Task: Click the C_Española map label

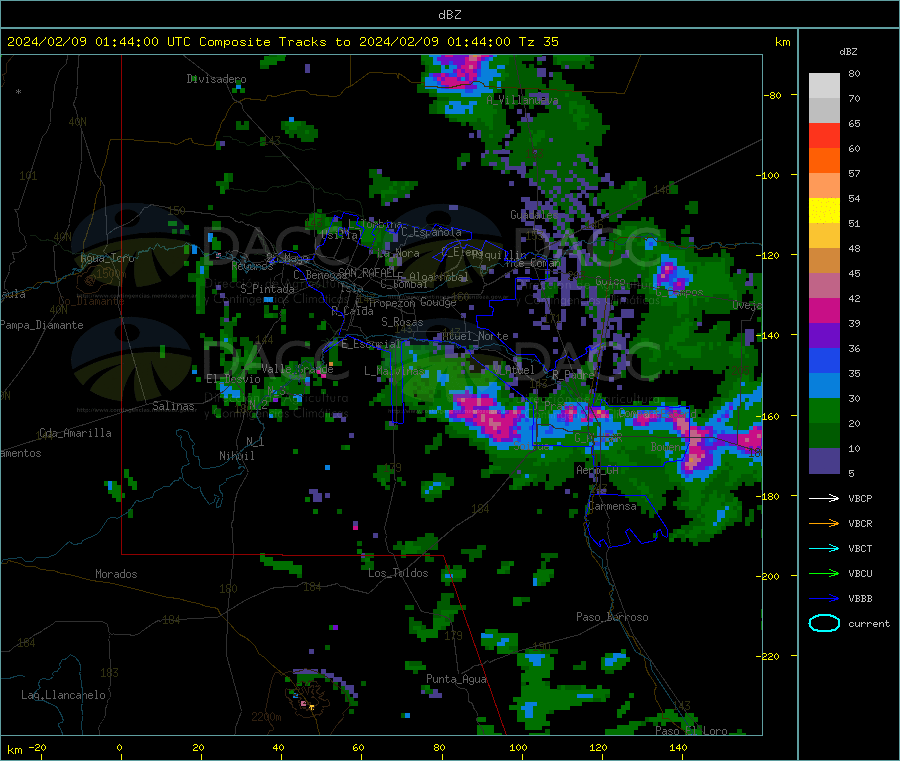Action: (431, 232)
